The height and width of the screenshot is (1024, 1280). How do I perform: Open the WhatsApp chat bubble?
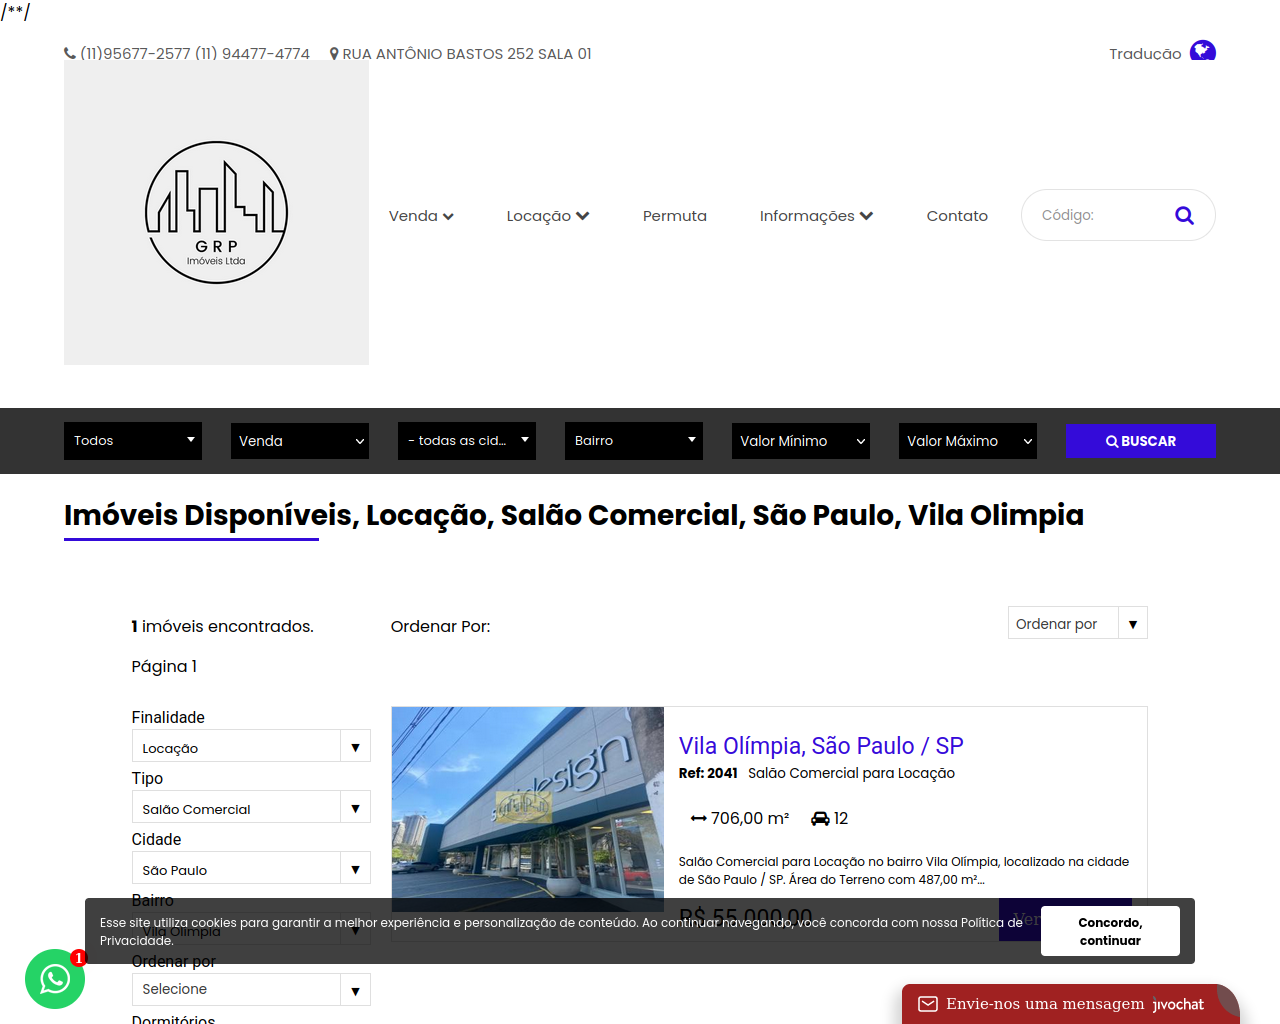55,979
